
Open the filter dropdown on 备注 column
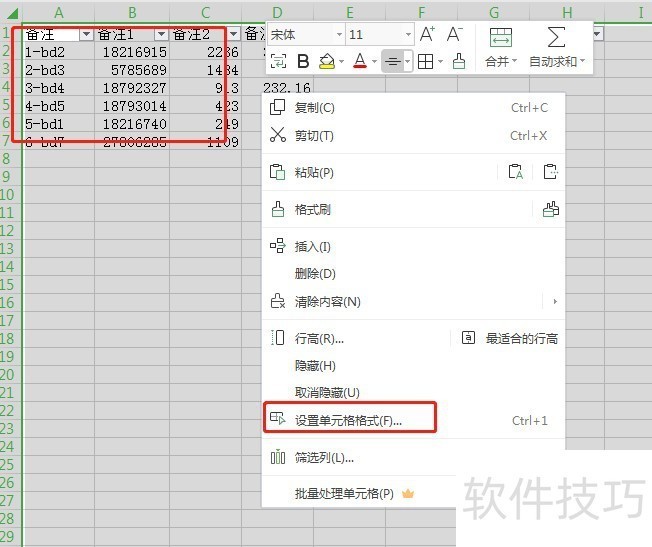click(x=85, y=34)
